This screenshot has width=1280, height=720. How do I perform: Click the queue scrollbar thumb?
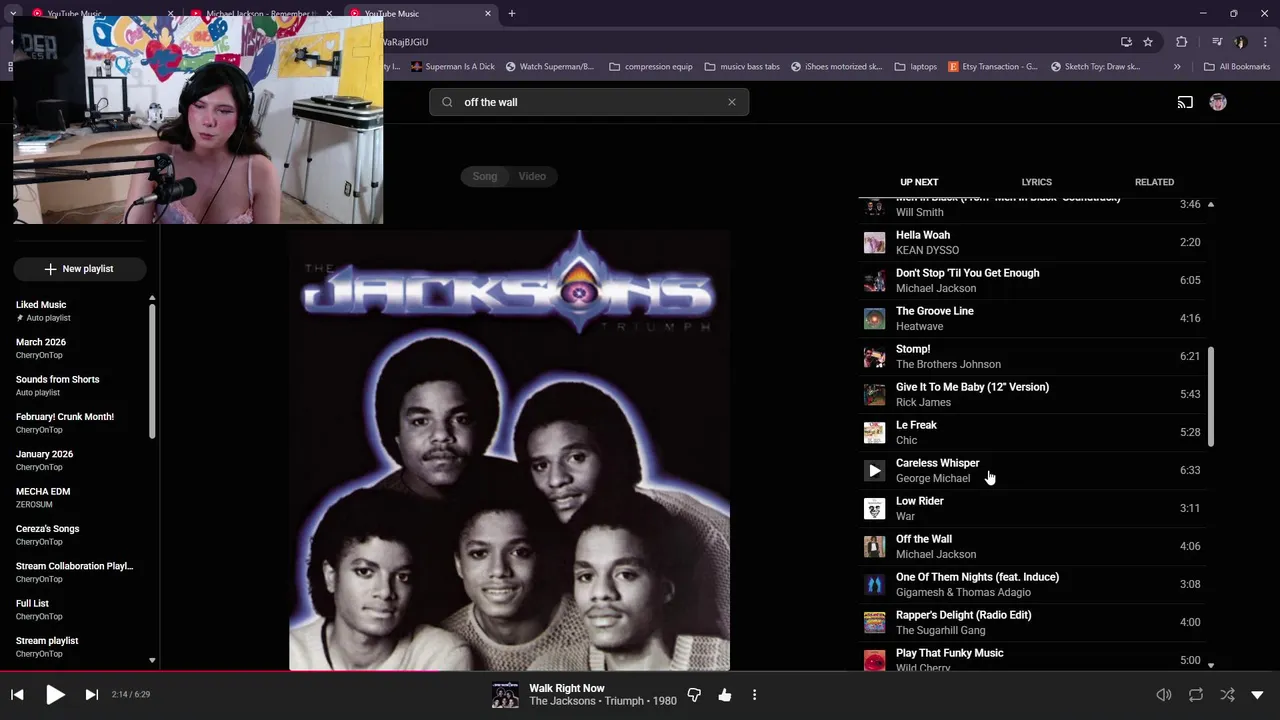coord(1211,397)
